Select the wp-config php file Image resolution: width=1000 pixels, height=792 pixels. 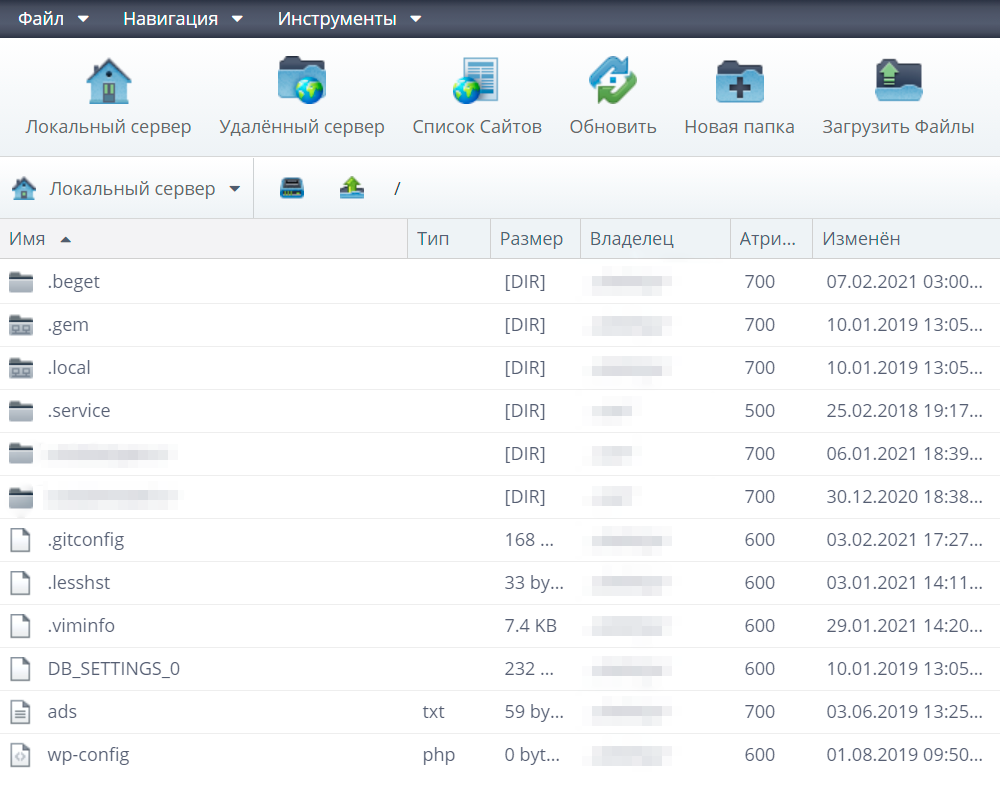pyautogui.click(x=88, y=755)
